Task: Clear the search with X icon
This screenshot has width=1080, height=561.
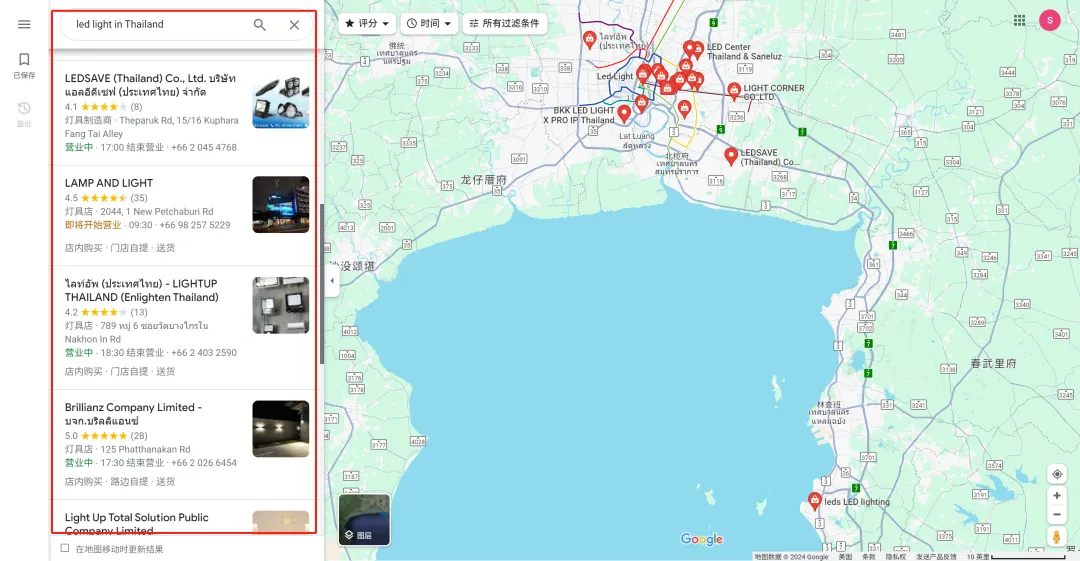Action: pyautogui.click(x=294, y=25)
